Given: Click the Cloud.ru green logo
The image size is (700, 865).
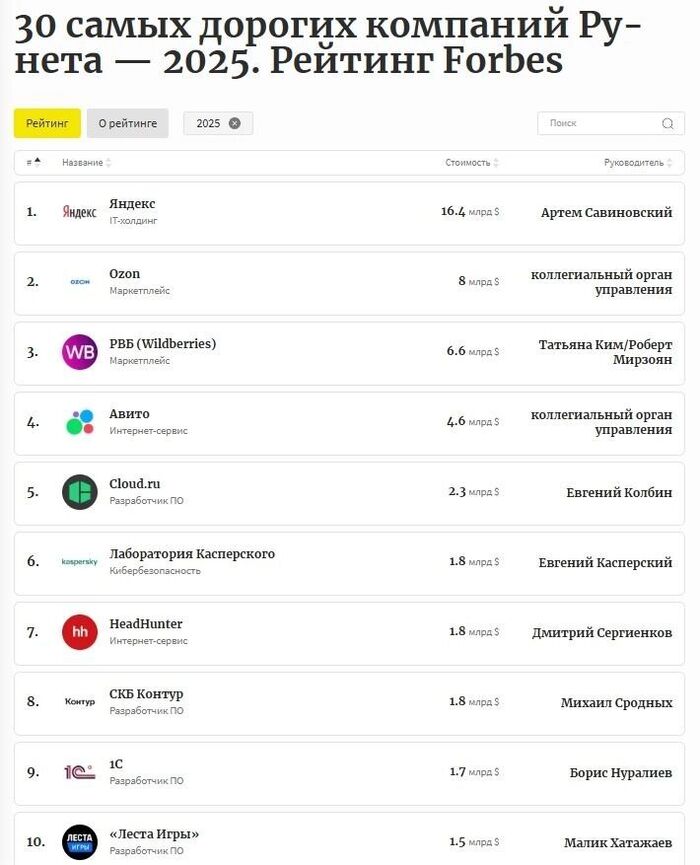Looking at the screenshot, I should pos(80,492).
